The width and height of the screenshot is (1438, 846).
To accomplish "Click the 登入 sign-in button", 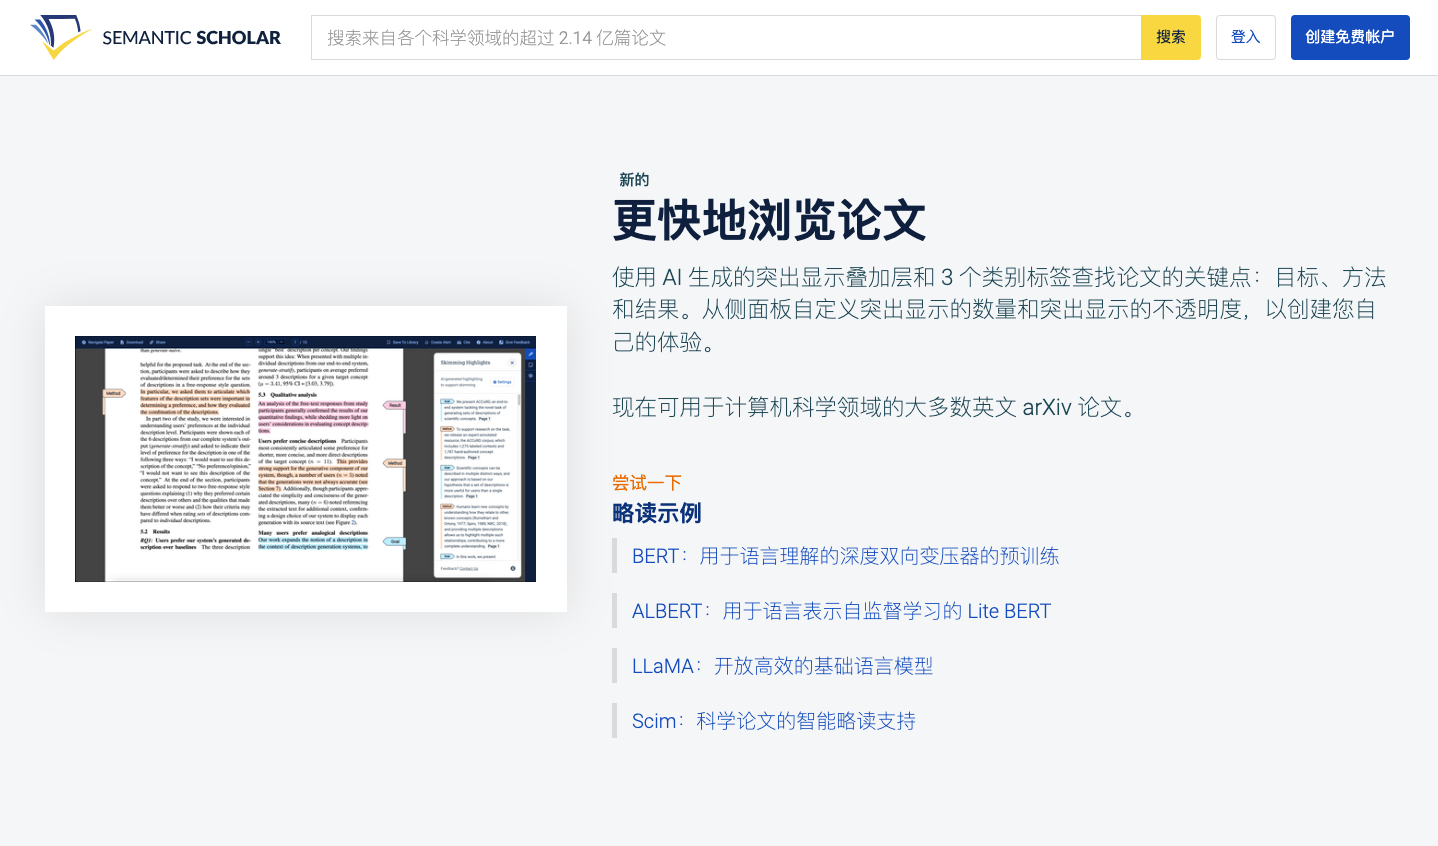I will click(x=1246, y=37).
